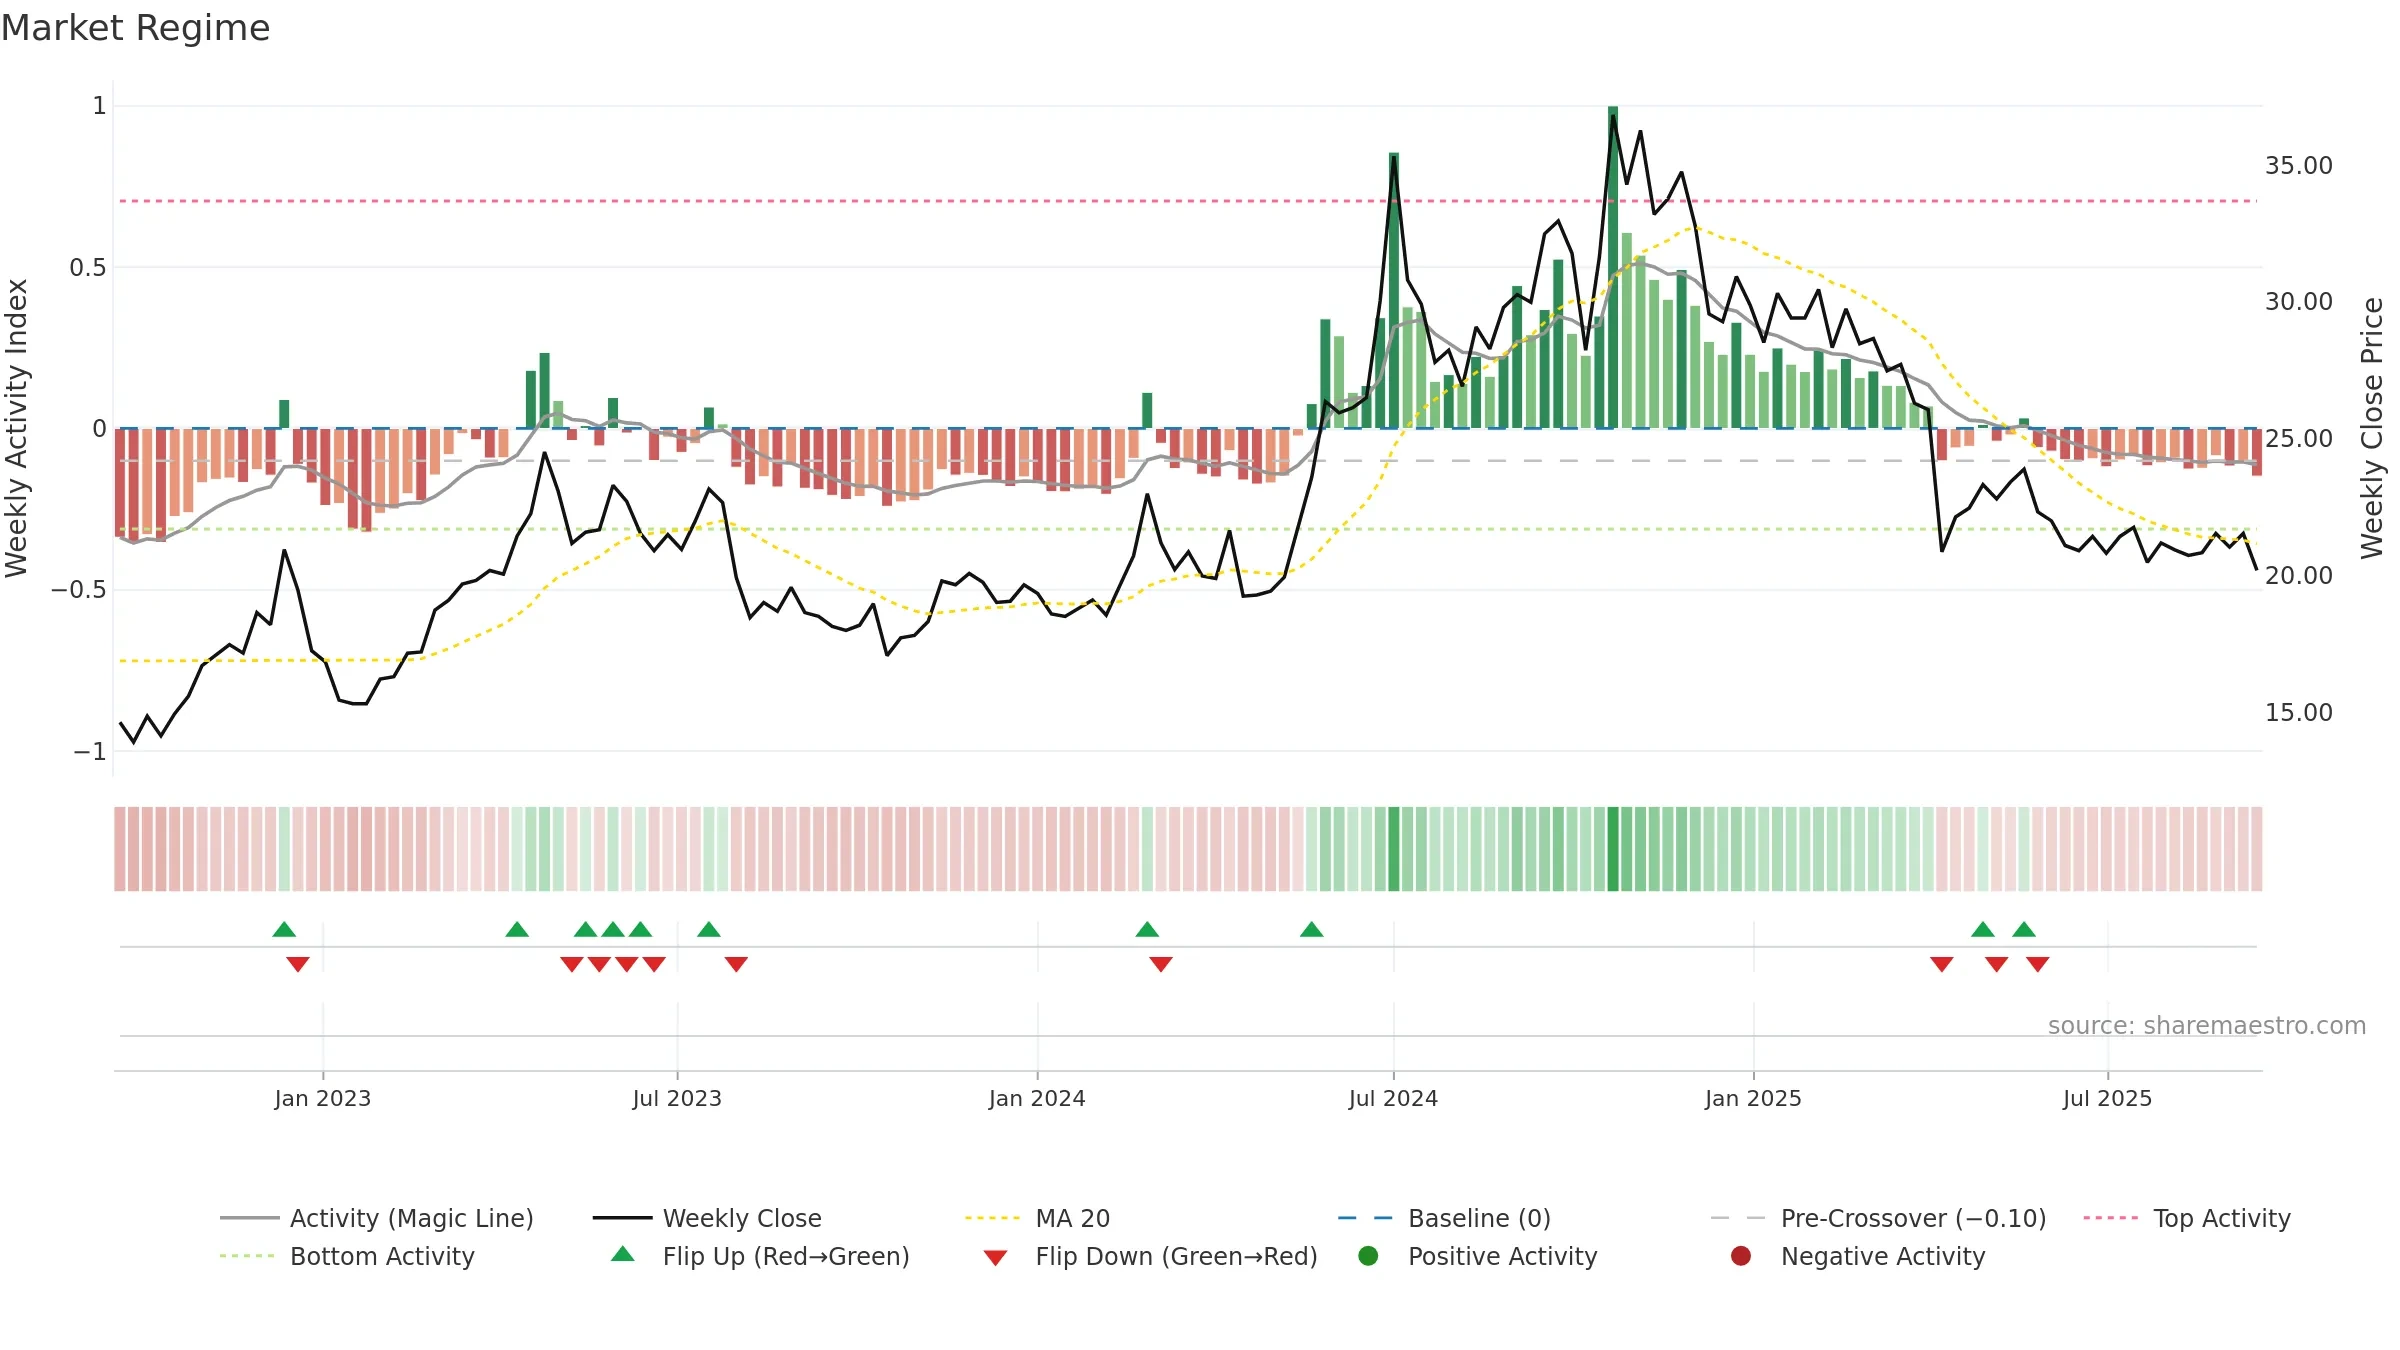Hide the Weekly Close series in legend
Screen dimensions: 2400x1350
tap(707, 1218)
